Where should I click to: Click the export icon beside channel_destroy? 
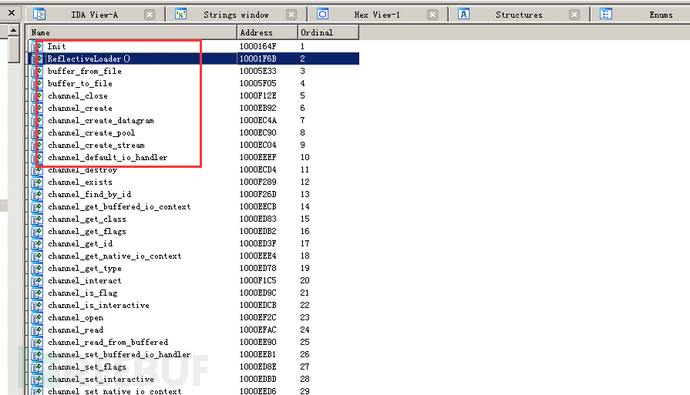37,169
